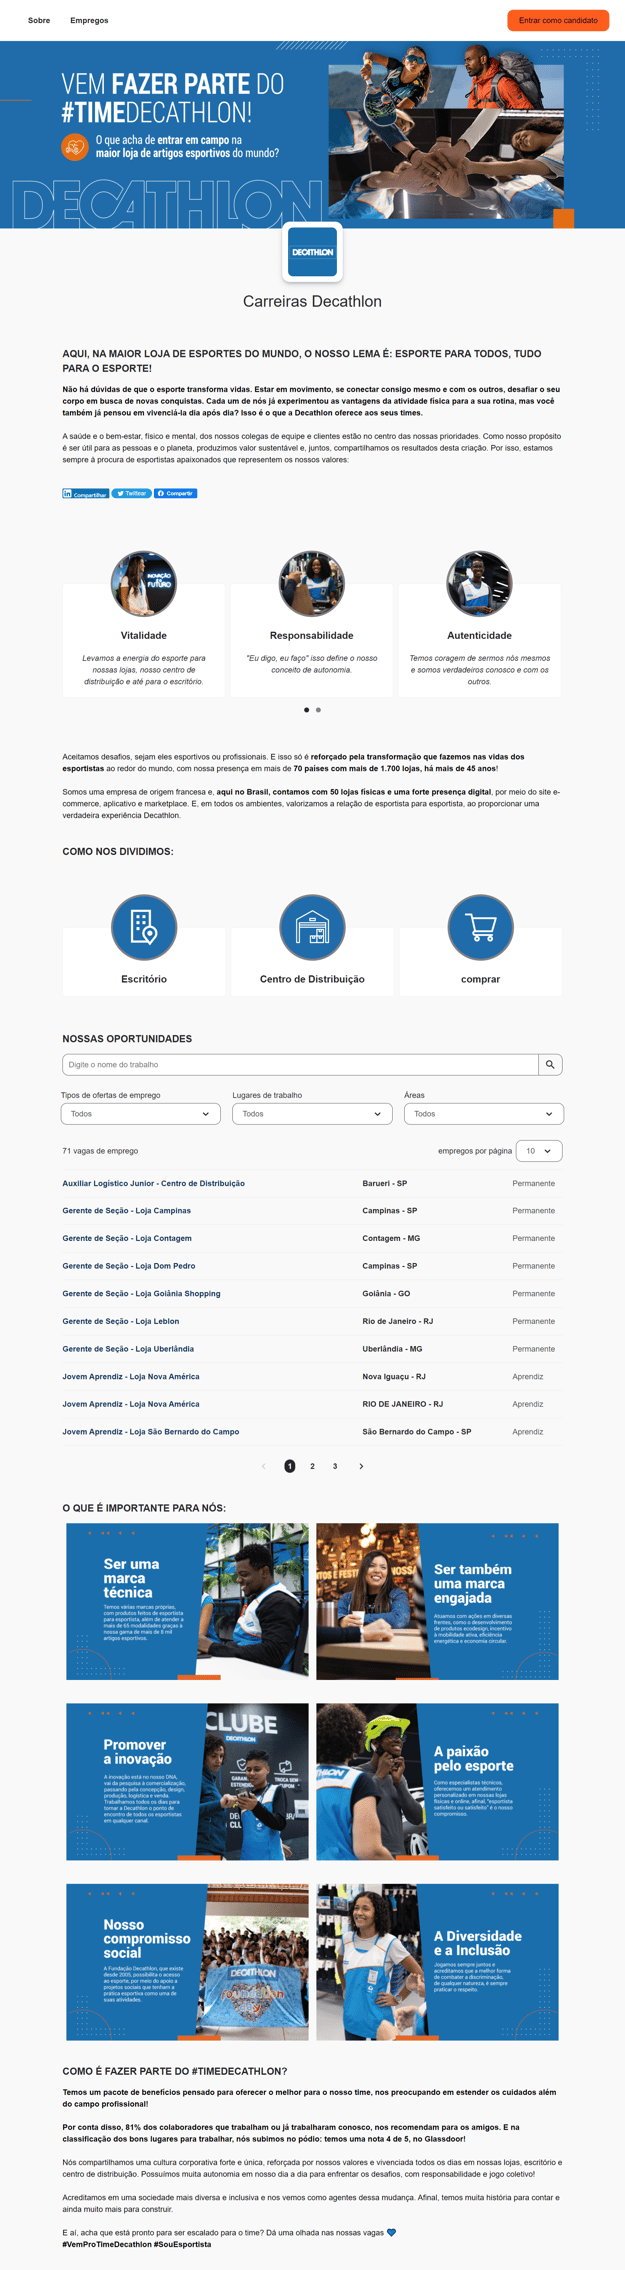Click the 'Barueri - SP' location cell
Viewport: 625px width, 2270px height.
[x=385, y=1184]
